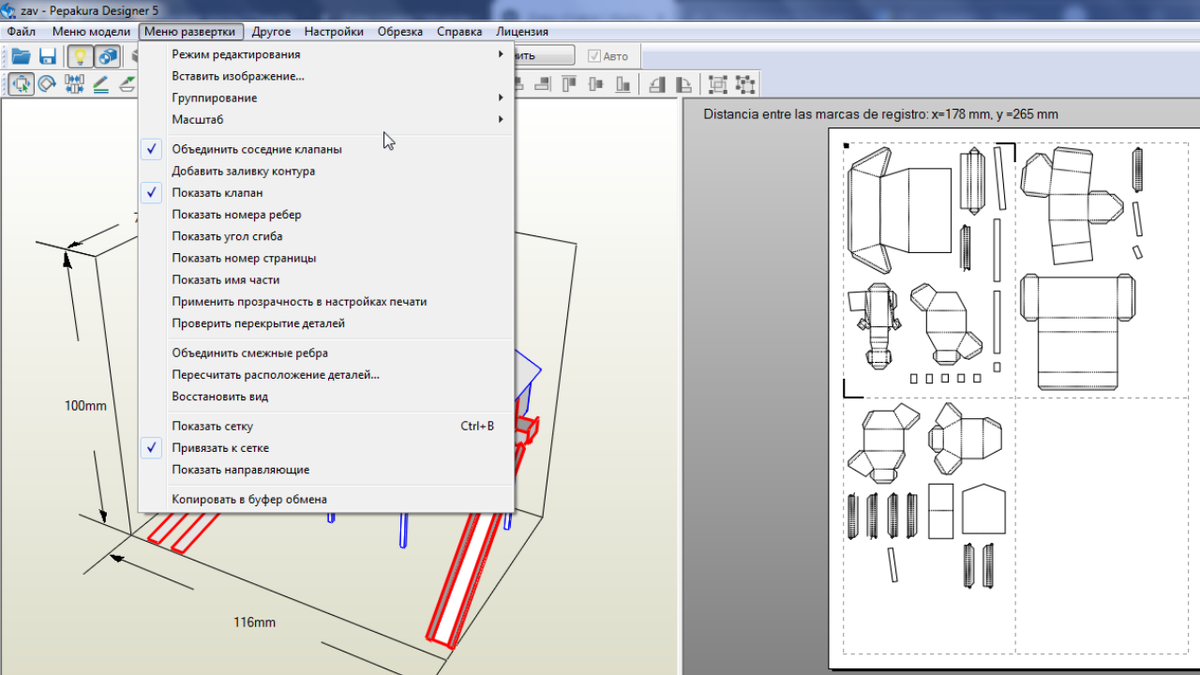Align selected parts to top edge
1200x675 pixels.
pos(569,84)
